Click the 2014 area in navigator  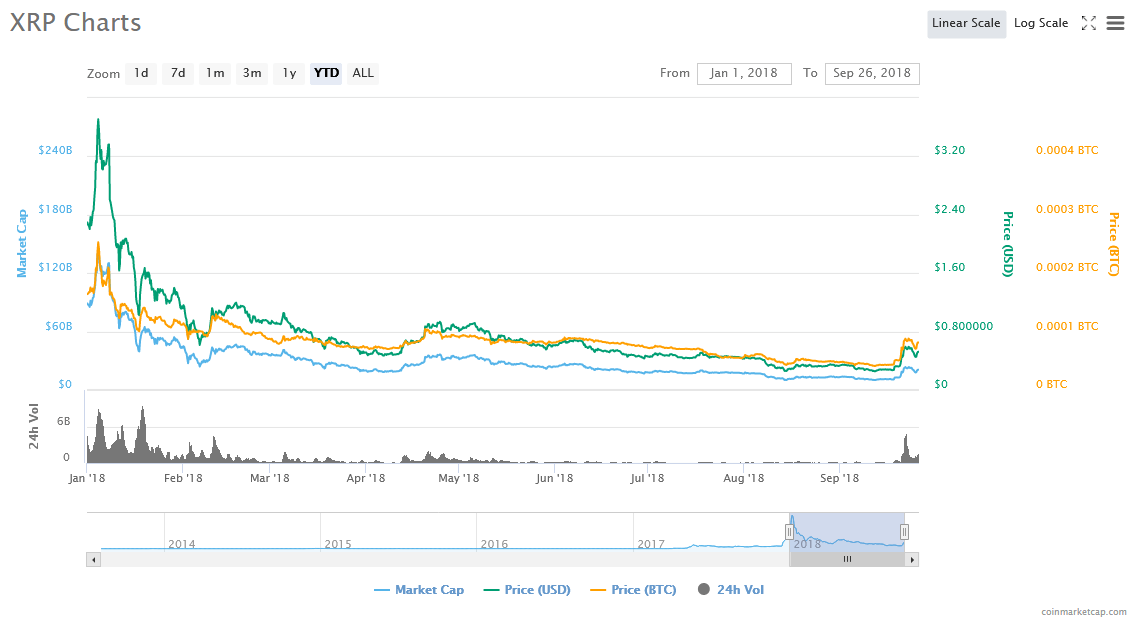pyautogui.click(x=181, y=544)
